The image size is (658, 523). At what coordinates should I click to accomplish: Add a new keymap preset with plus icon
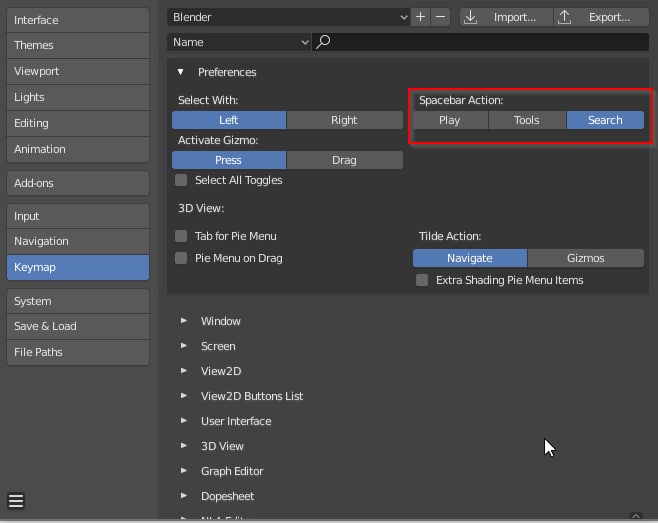(x=420, y=17)
